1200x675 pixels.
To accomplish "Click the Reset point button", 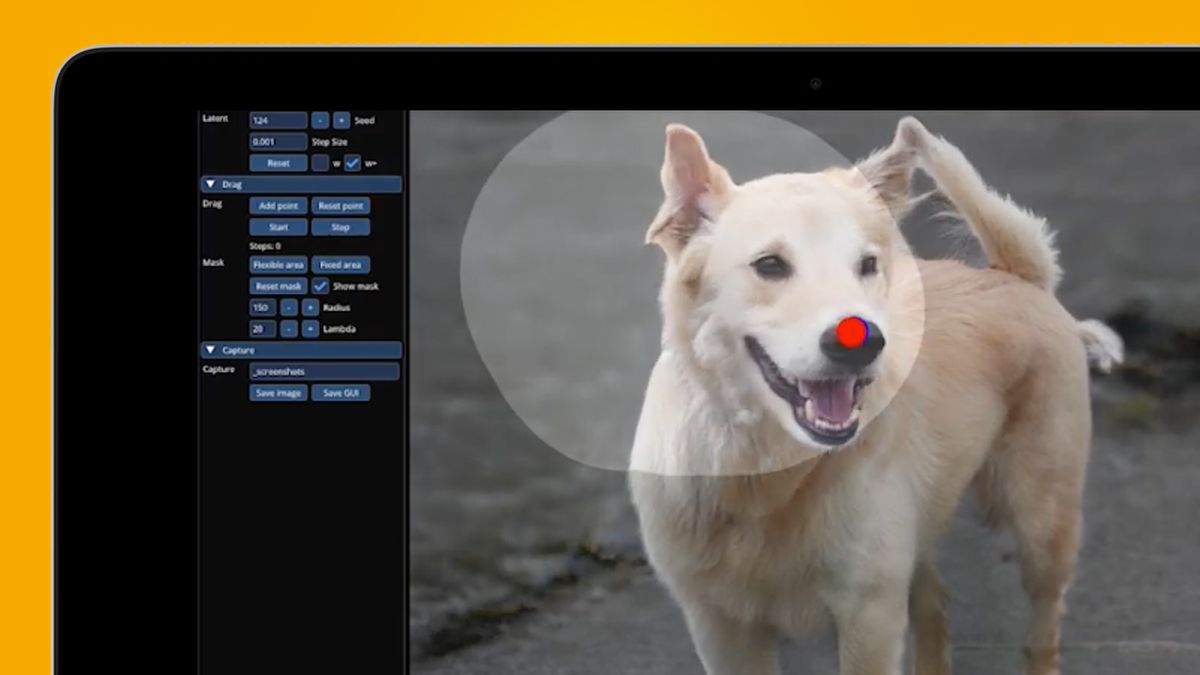I will point(340,206).
